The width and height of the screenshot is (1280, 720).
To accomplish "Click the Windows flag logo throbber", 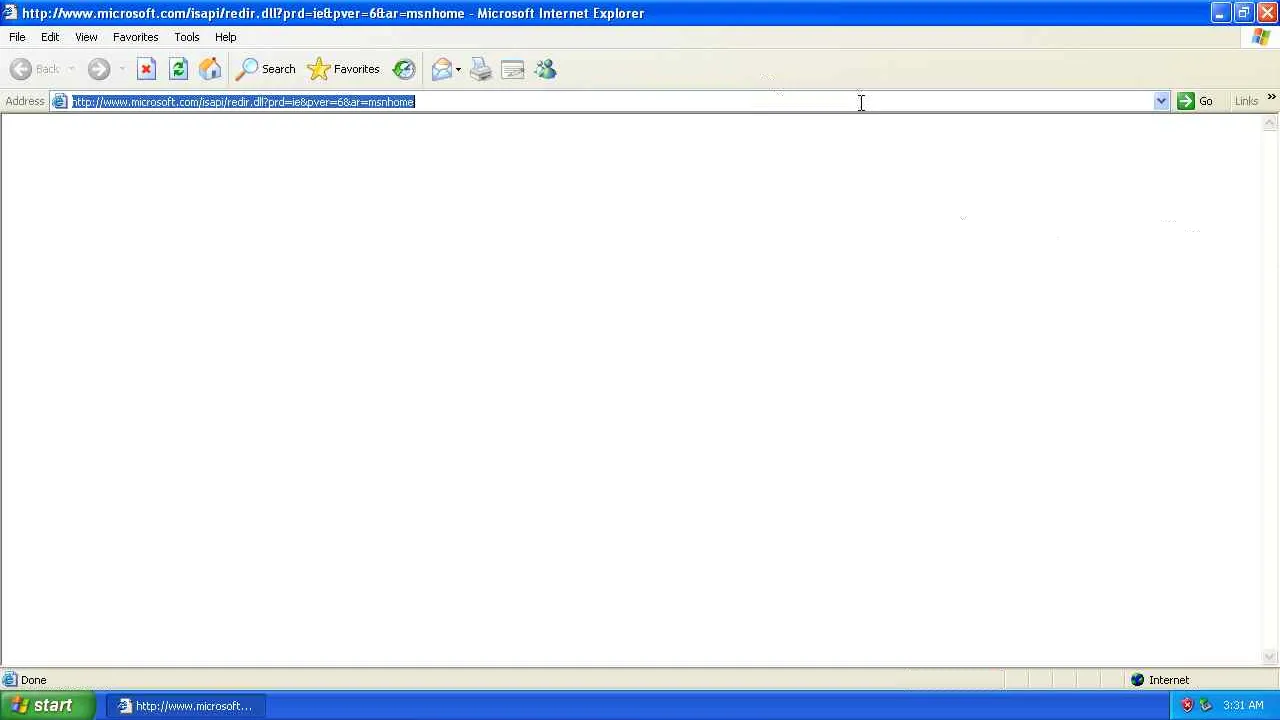I will click(1261, 37).
